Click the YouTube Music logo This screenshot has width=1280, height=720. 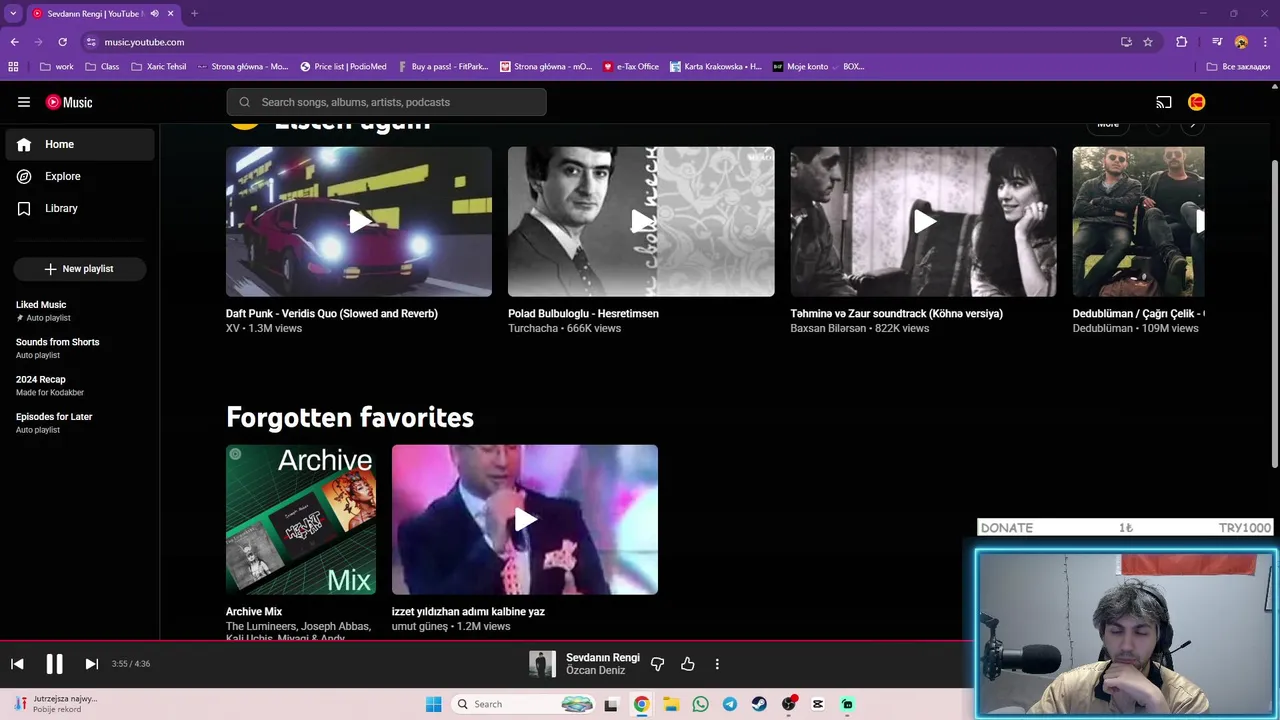tap(69, 102)
